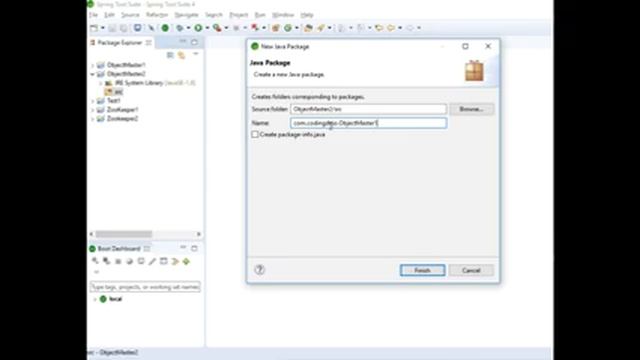Click the Save All toolbar icon
The width and height of the screenshot is (640, 360).
click(x=123, y=28)
